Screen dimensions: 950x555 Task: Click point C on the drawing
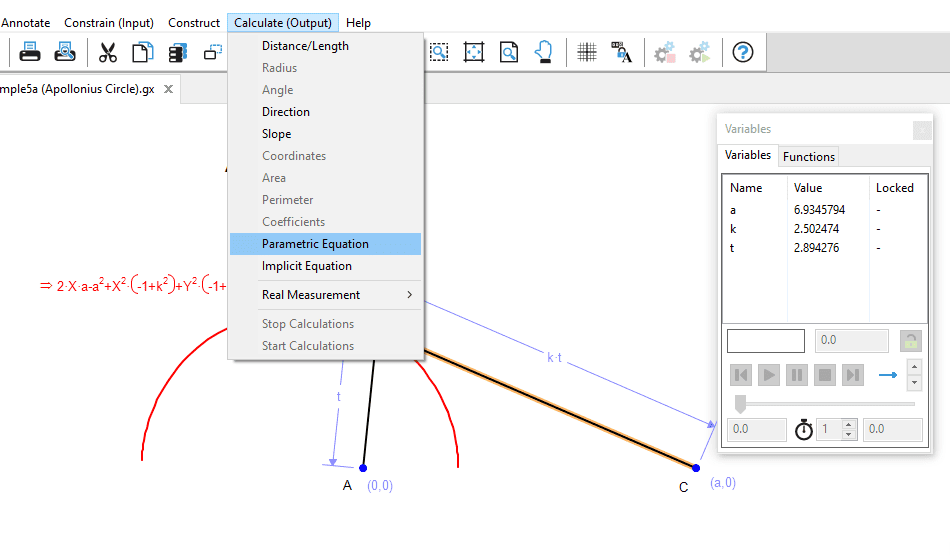[696, 468]
